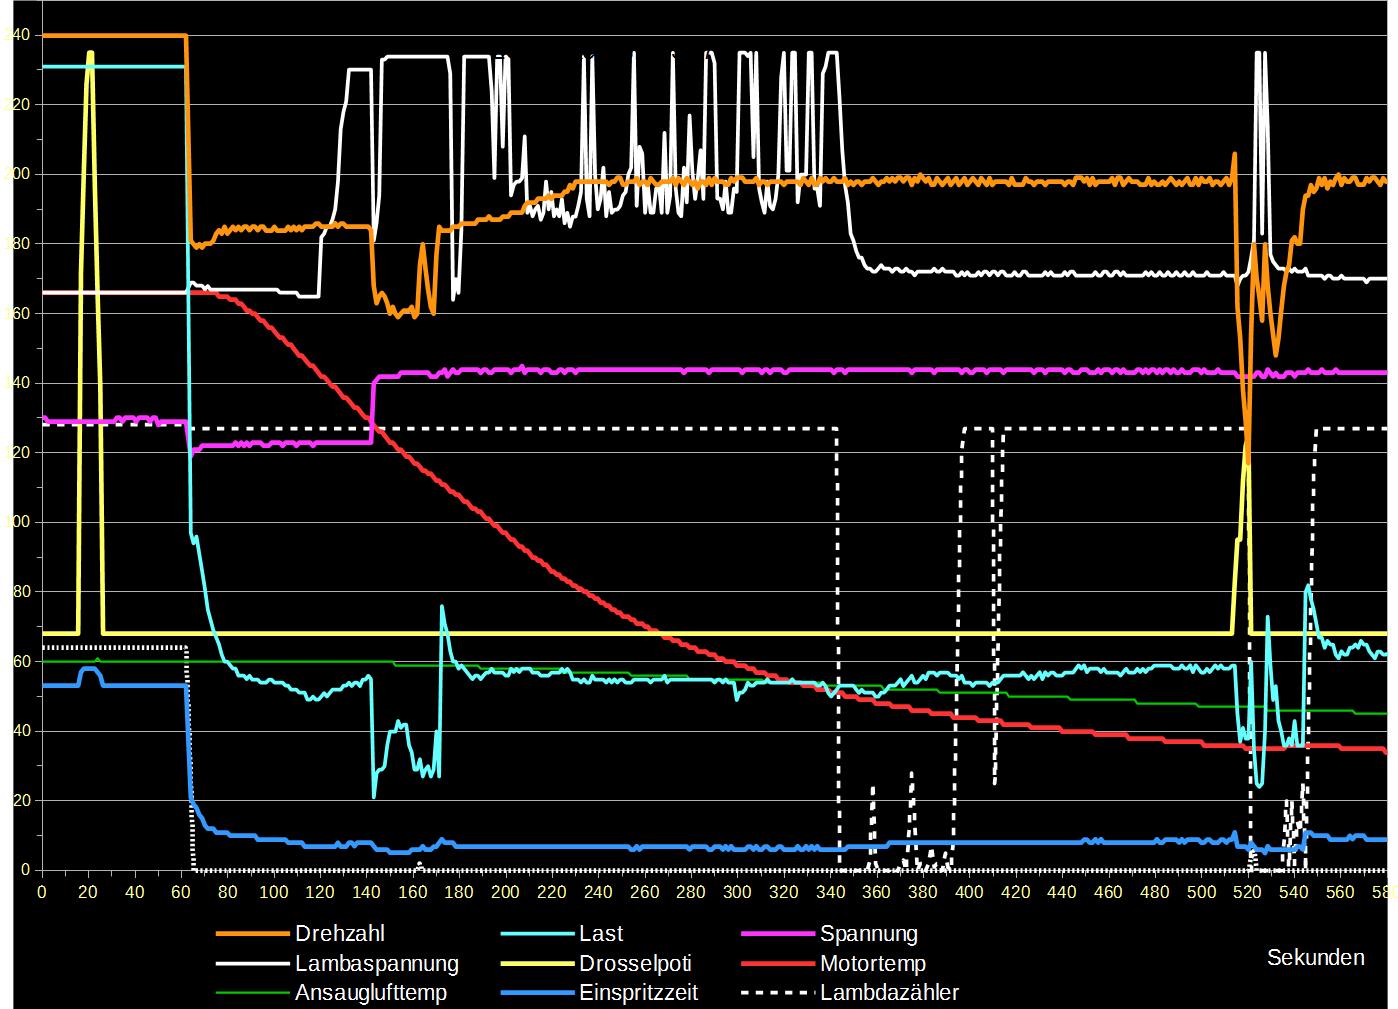1398x1009 pixels.
Task: Click the Ansauglufttemp legend label
Action: click(x=370, y=993)
